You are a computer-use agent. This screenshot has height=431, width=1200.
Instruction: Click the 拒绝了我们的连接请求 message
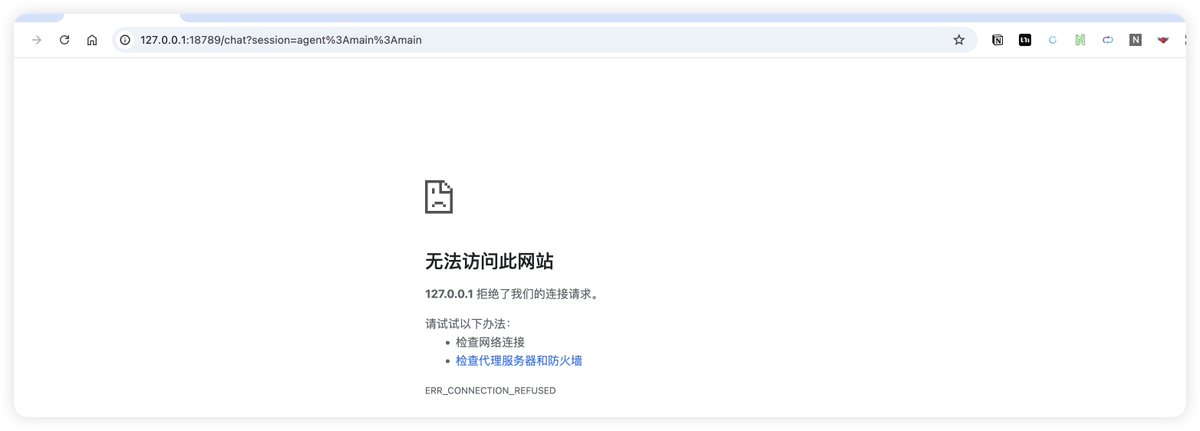pyautogui.click(x=537, y=294)
